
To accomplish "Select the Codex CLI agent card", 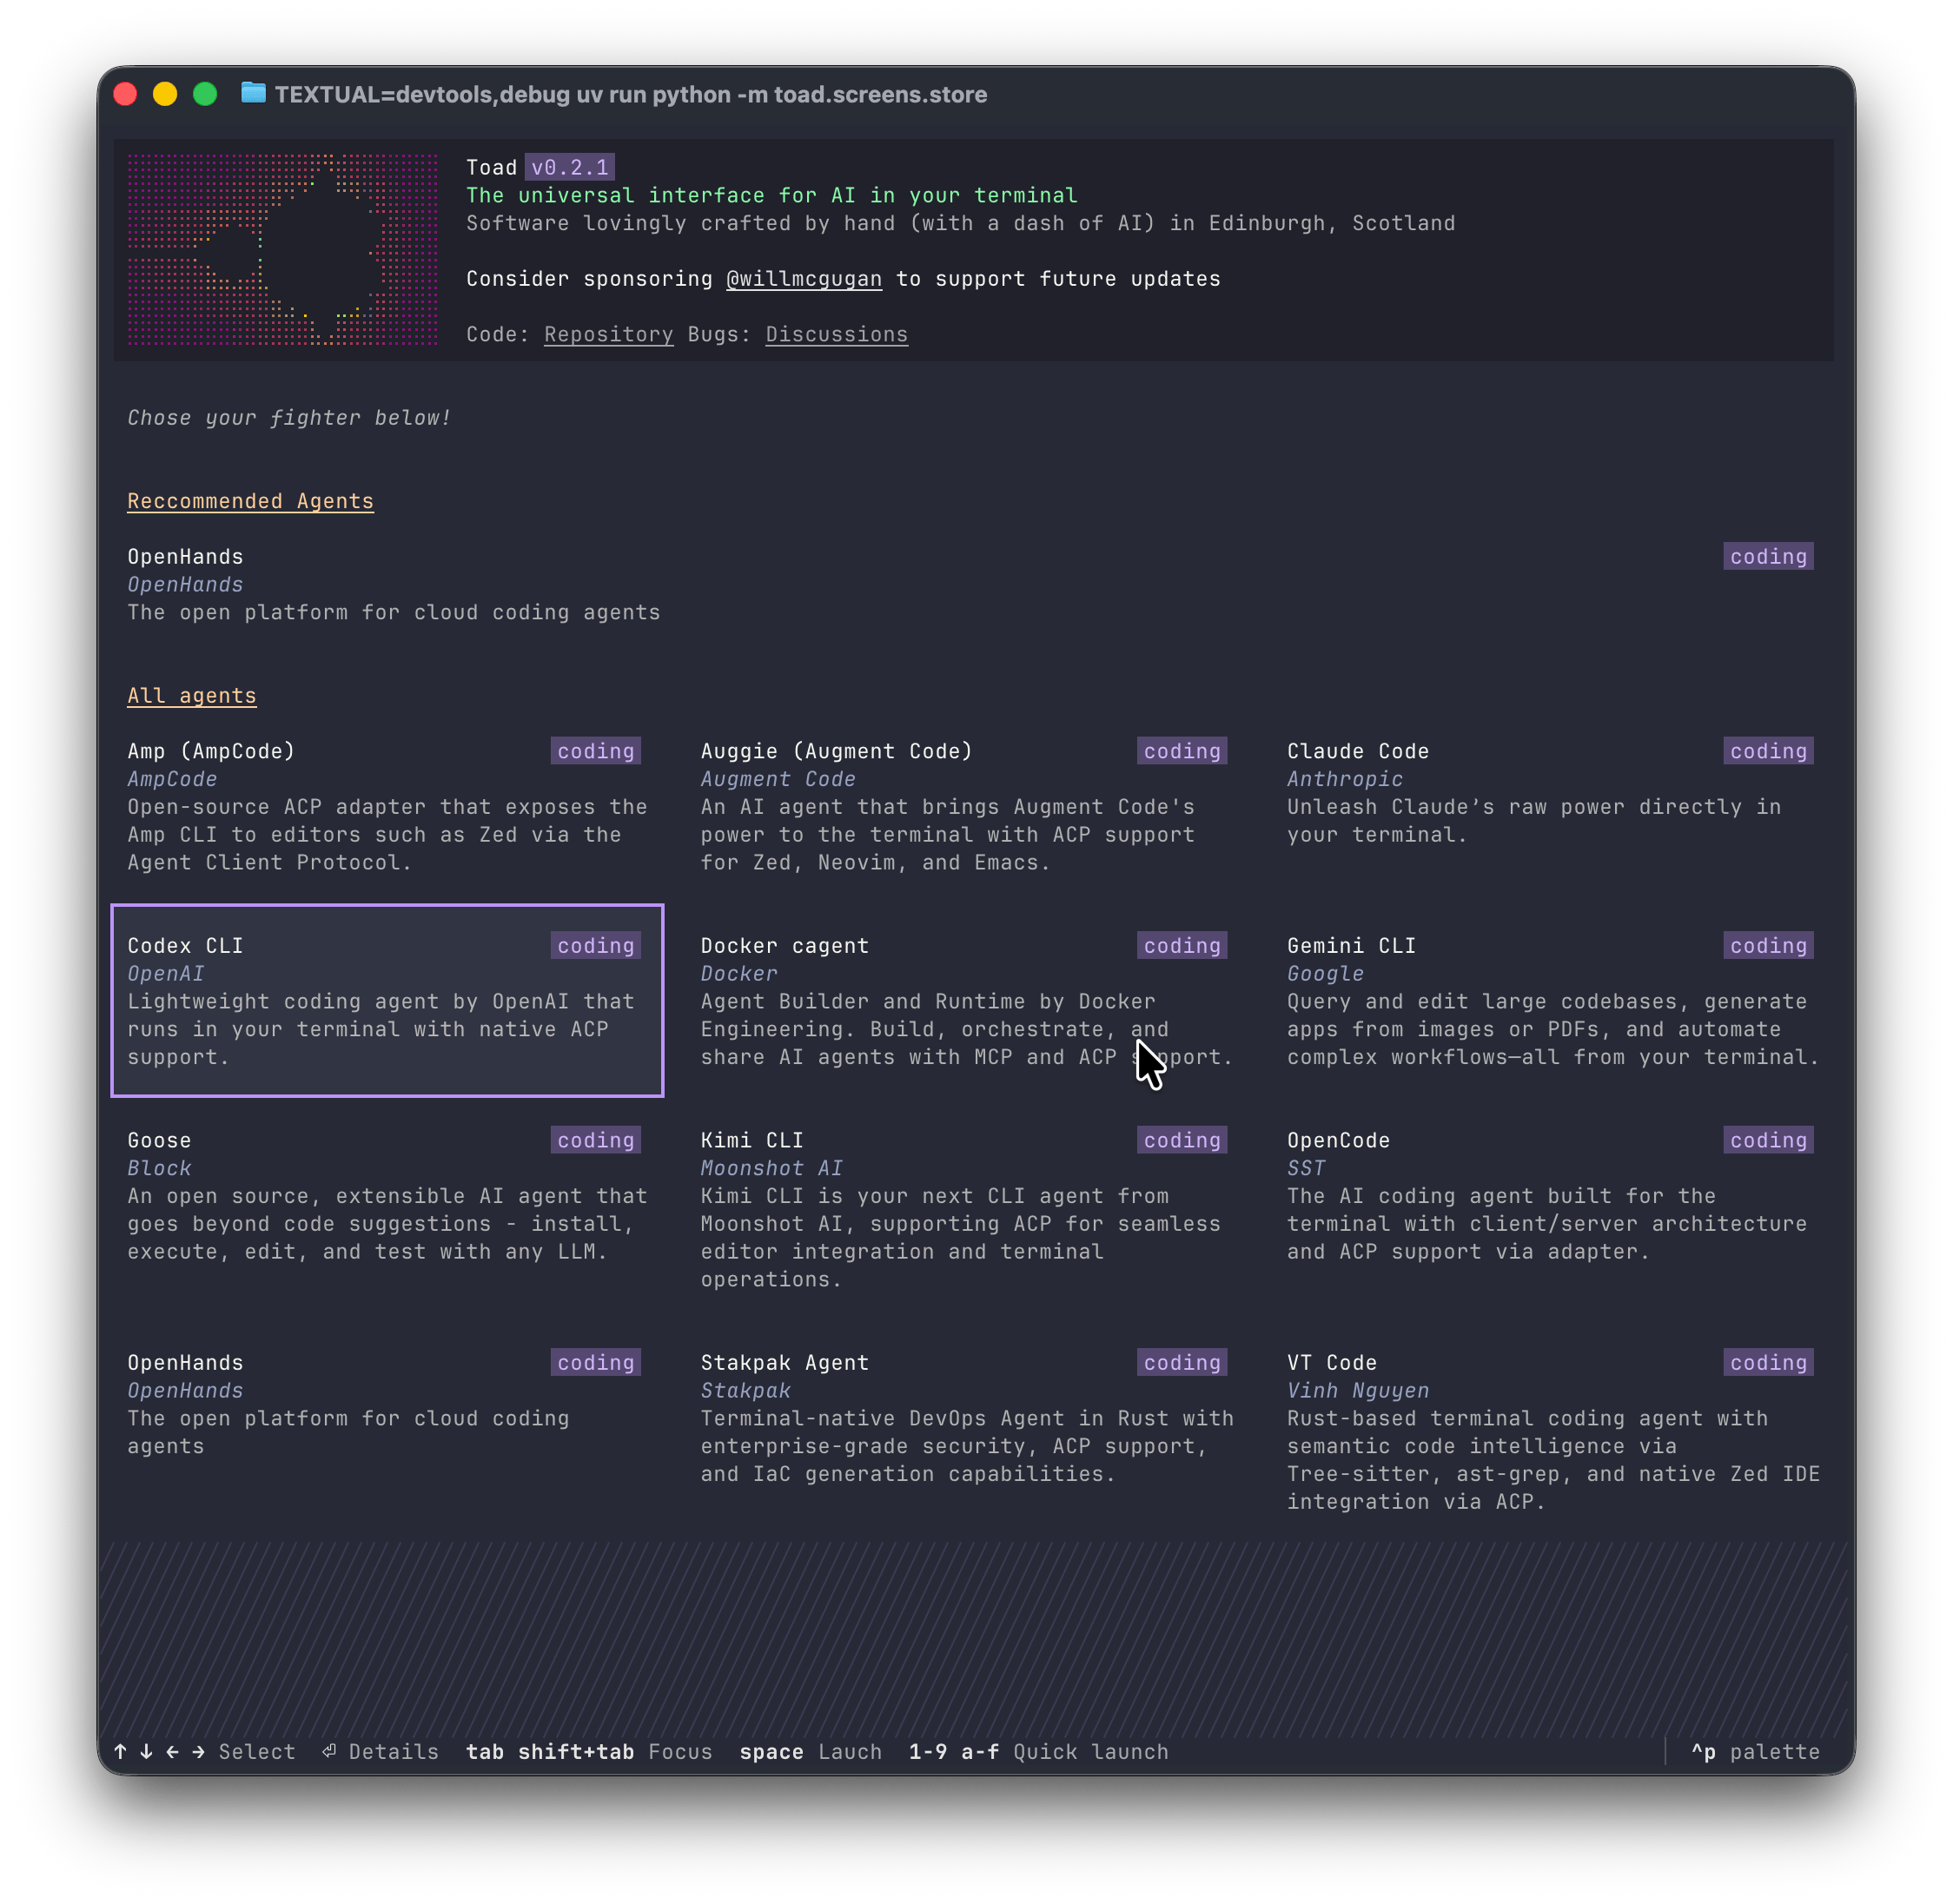I will coord(387,1000).
